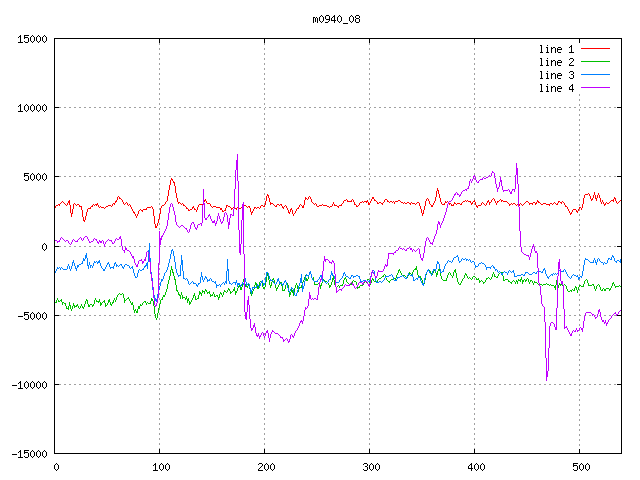
Task: Select the 'line 4' legend label
Action: point(556,88)
